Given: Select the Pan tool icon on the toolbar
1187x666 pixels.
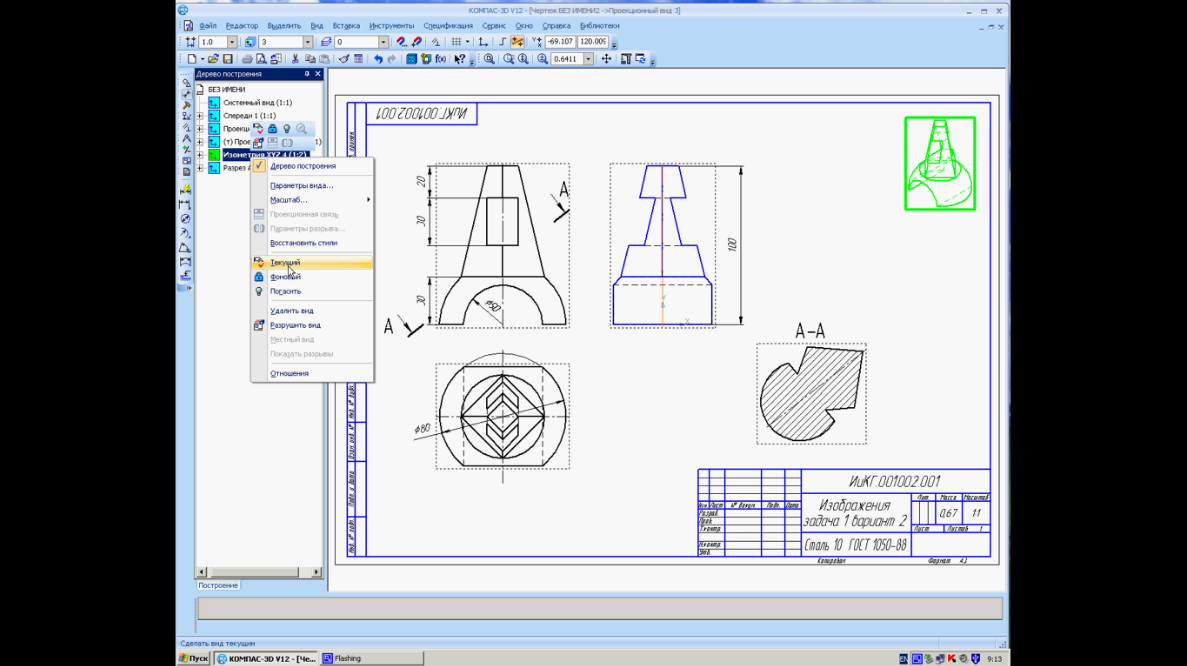Looking at the screenshot, I should click(605, 58).
